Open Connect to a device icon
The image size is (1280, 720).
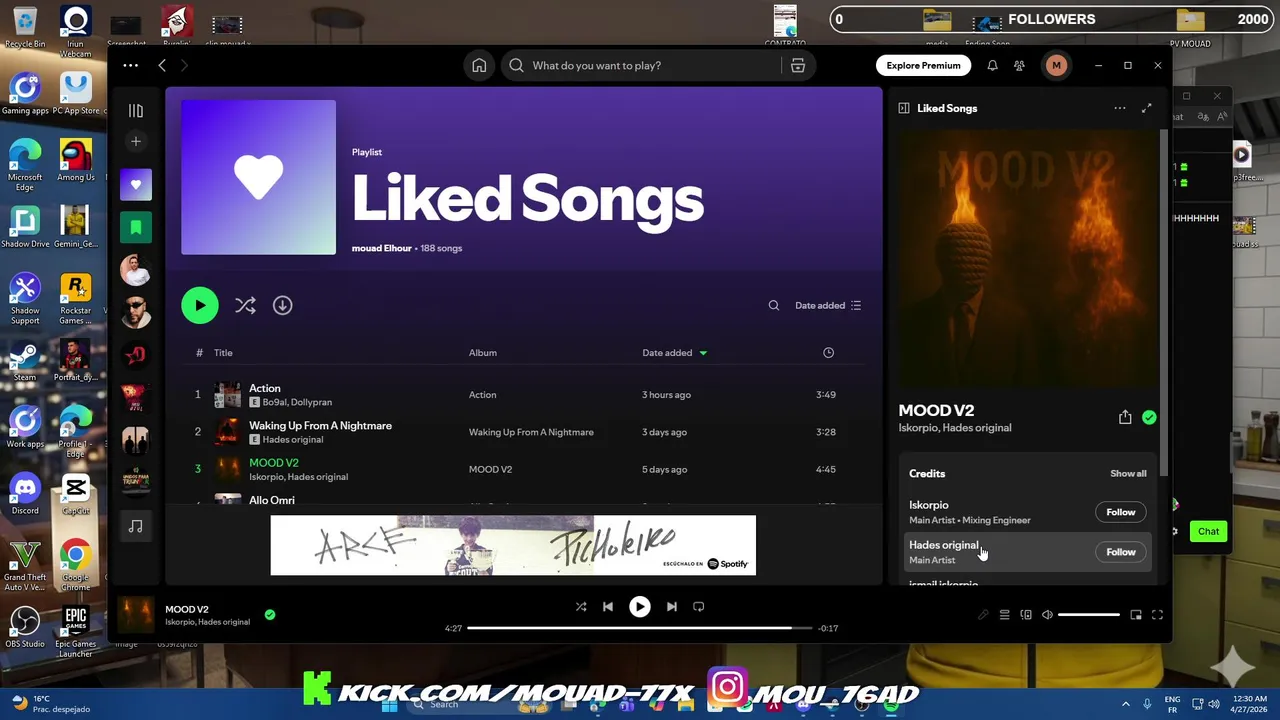(1026, 615)
